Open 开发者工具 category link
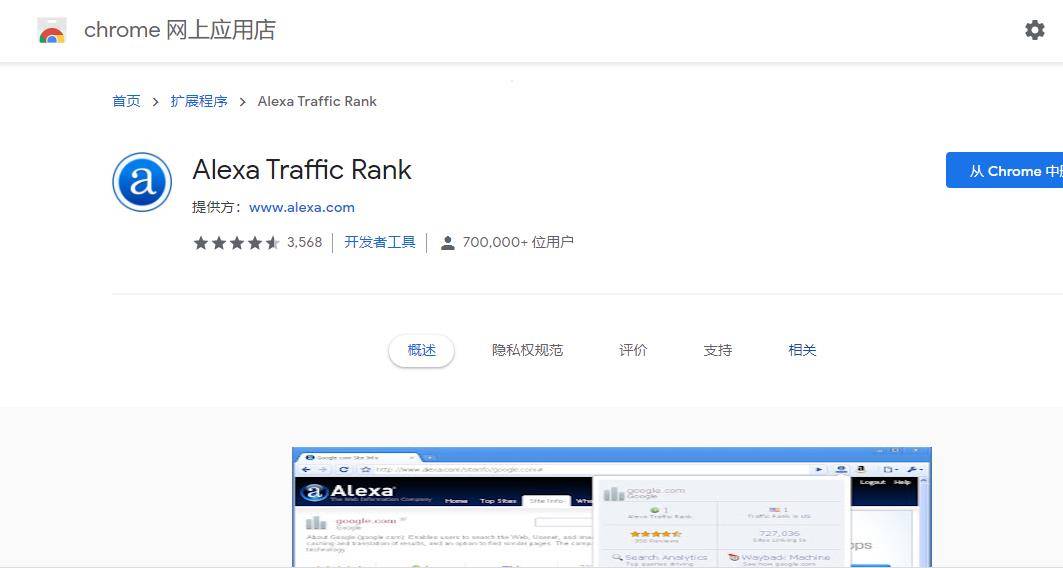The height and width of the screenshot is (568, 1063). click(380, 242)
